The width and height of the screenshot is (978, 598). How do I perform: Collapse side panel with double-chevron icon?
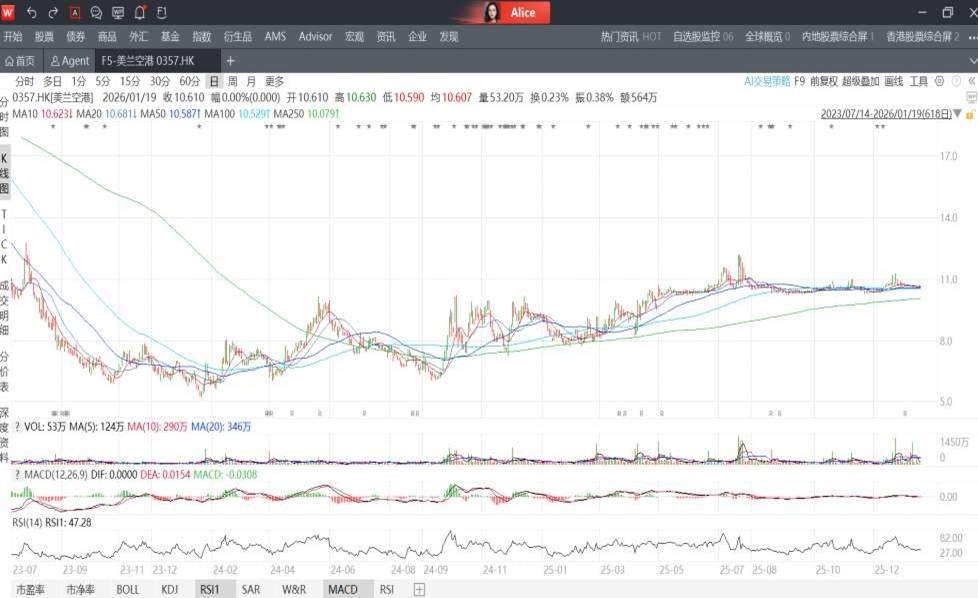coord(971,81)
